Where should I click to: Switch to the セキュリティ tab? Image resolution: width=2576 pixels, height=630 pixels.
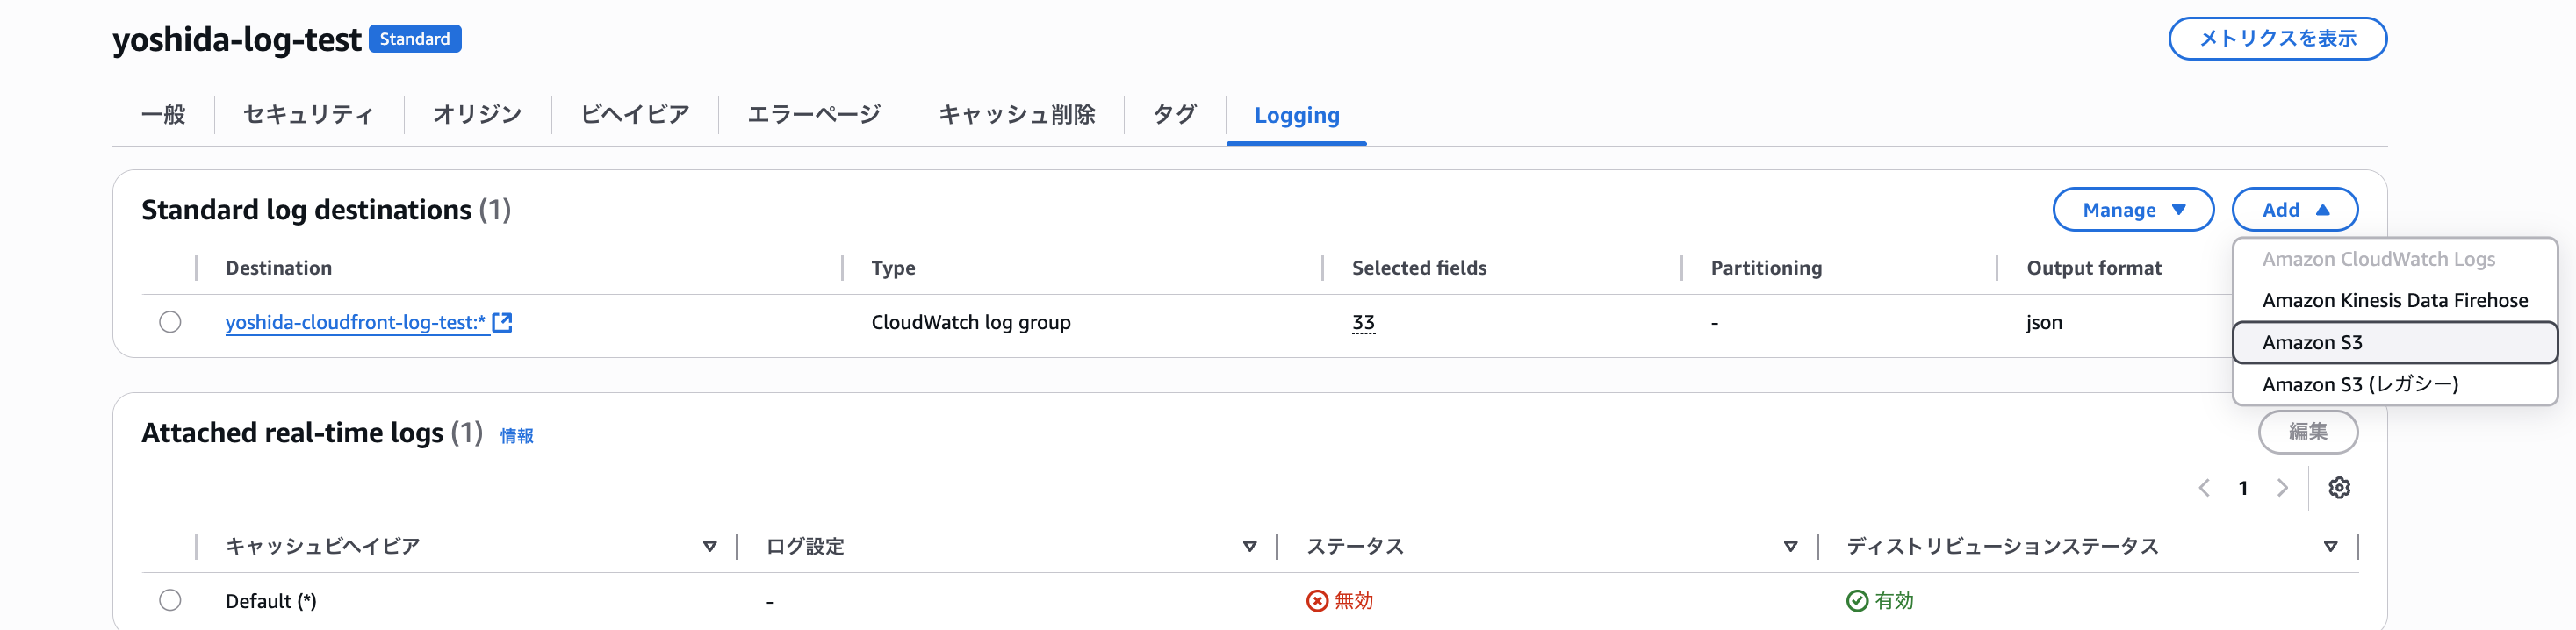(308, 115)
